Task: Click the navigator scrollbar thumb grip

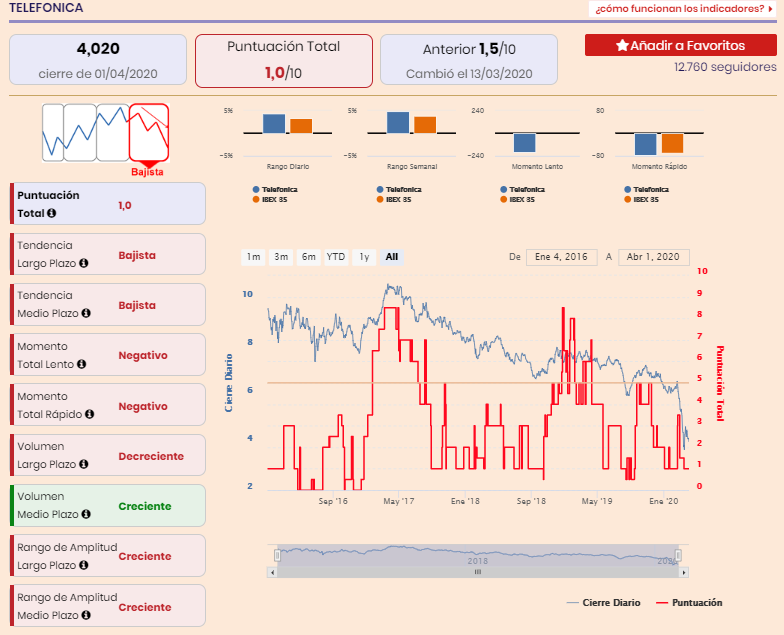Action: (x=478, y=572)
